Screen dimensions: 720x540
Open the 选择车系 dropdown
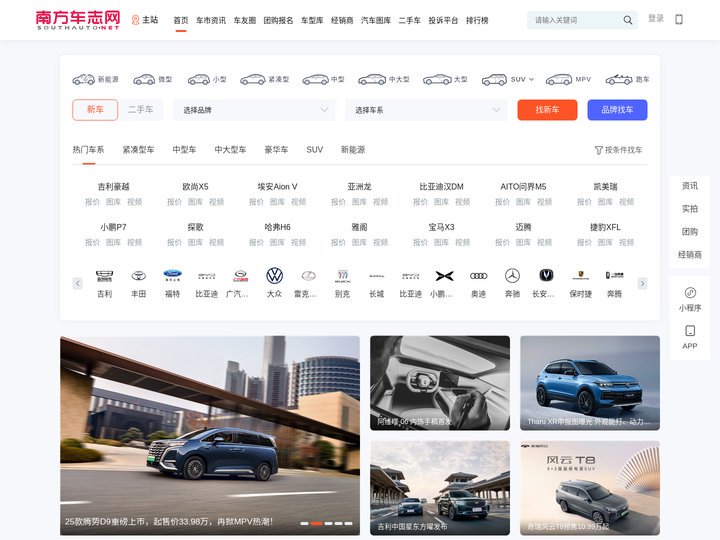[426, 110]
